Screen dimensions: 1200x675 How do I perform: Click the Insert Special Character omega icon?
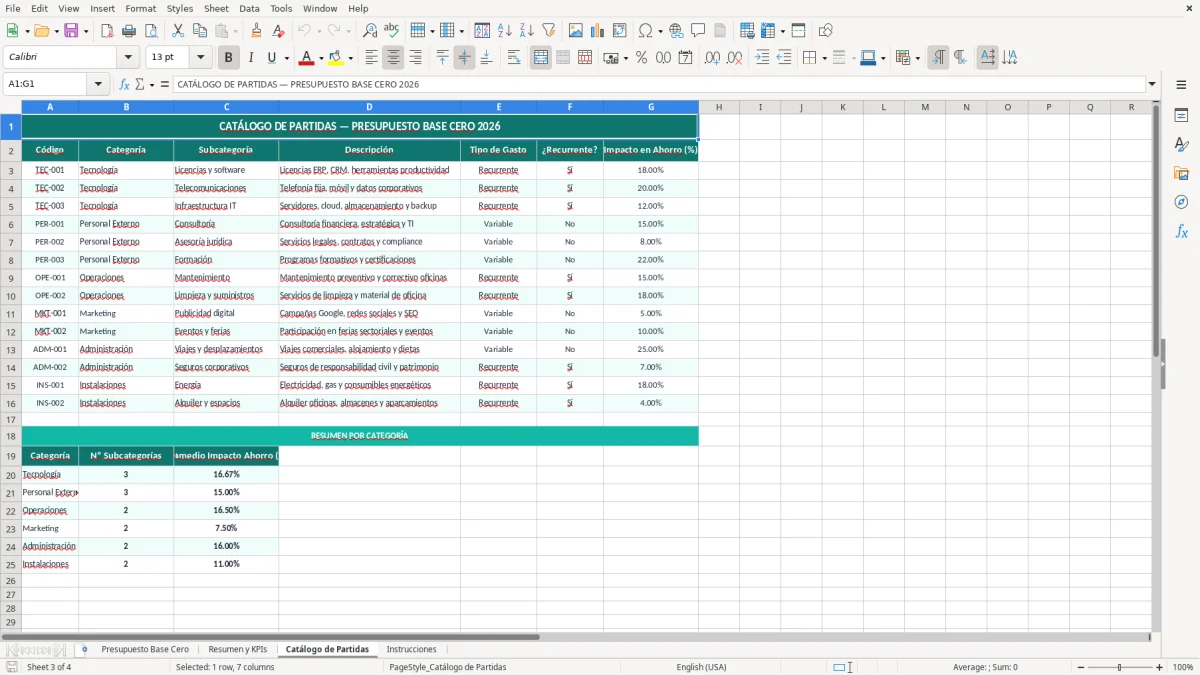point(645,31)
